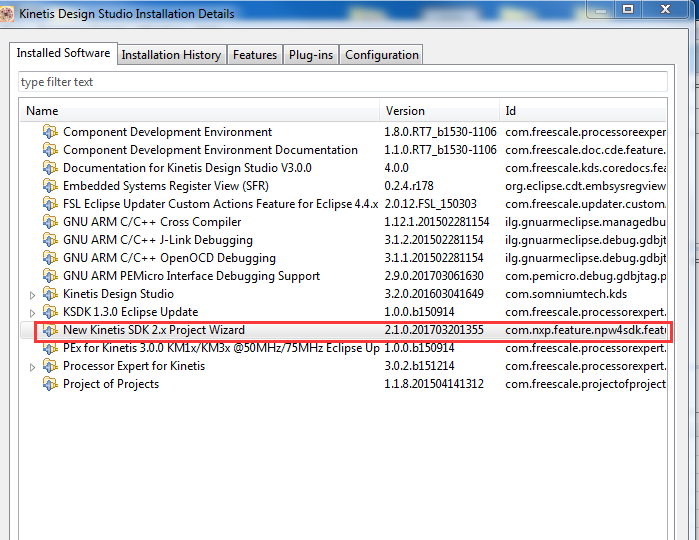Click version 3.0.2.b151214 cell
699x540 pixels.
tap(419, 366)
